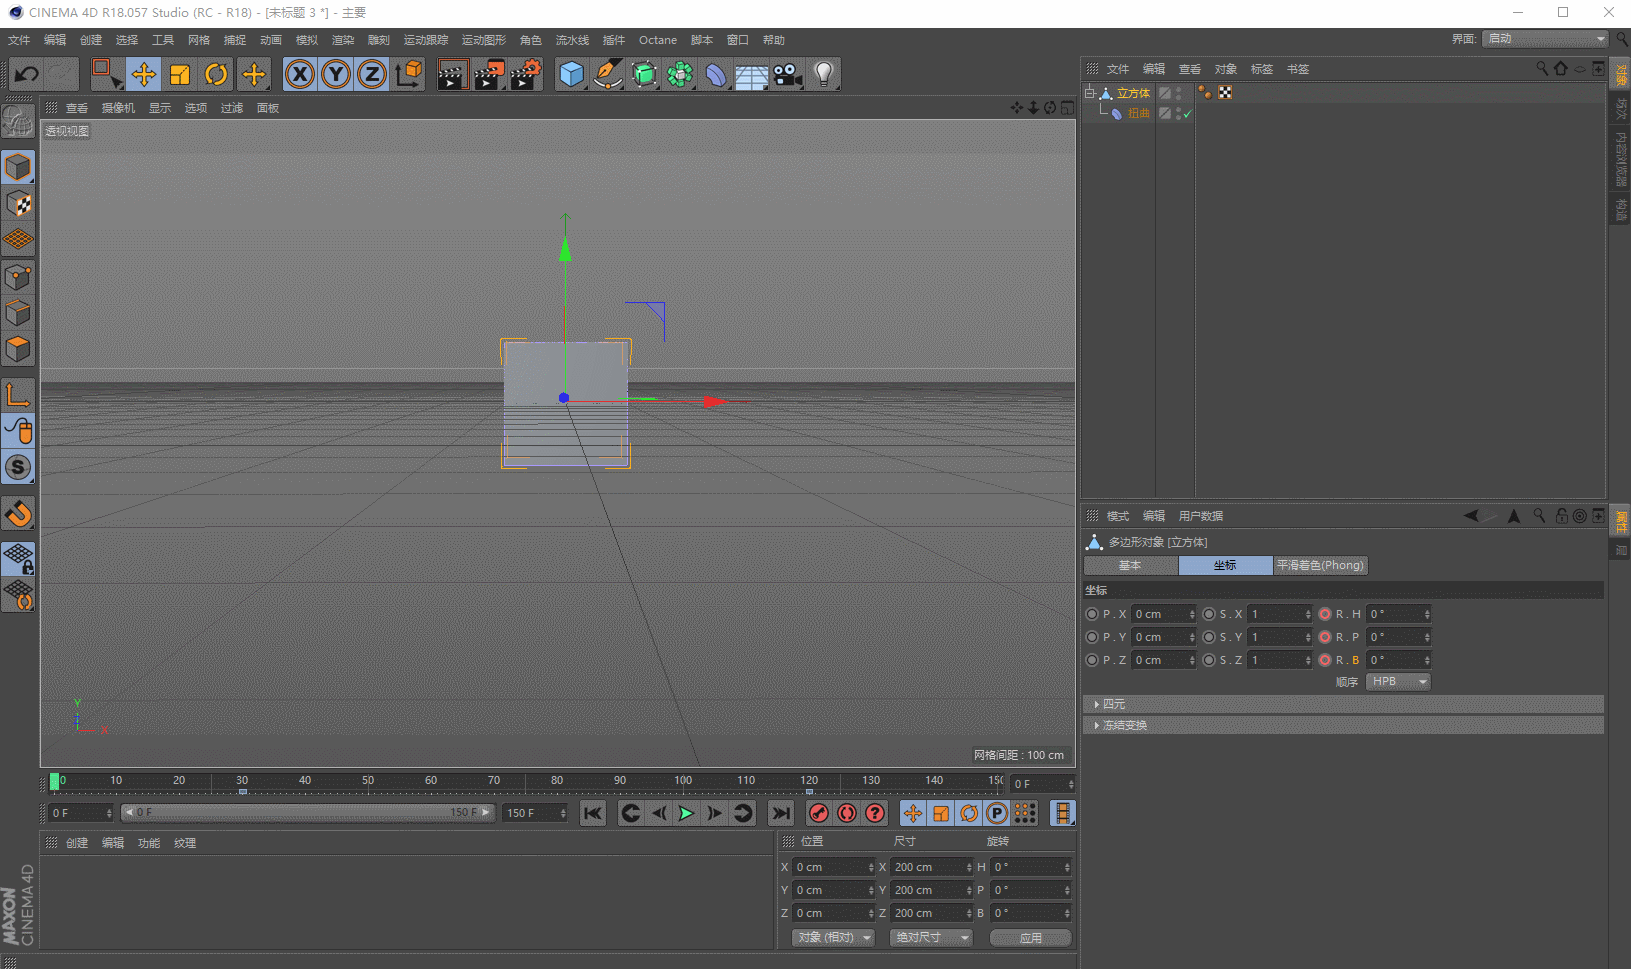Screen dimensions: 1631x969
Task: Click the Record Active Objects key button
Action: tap(819, 813)
